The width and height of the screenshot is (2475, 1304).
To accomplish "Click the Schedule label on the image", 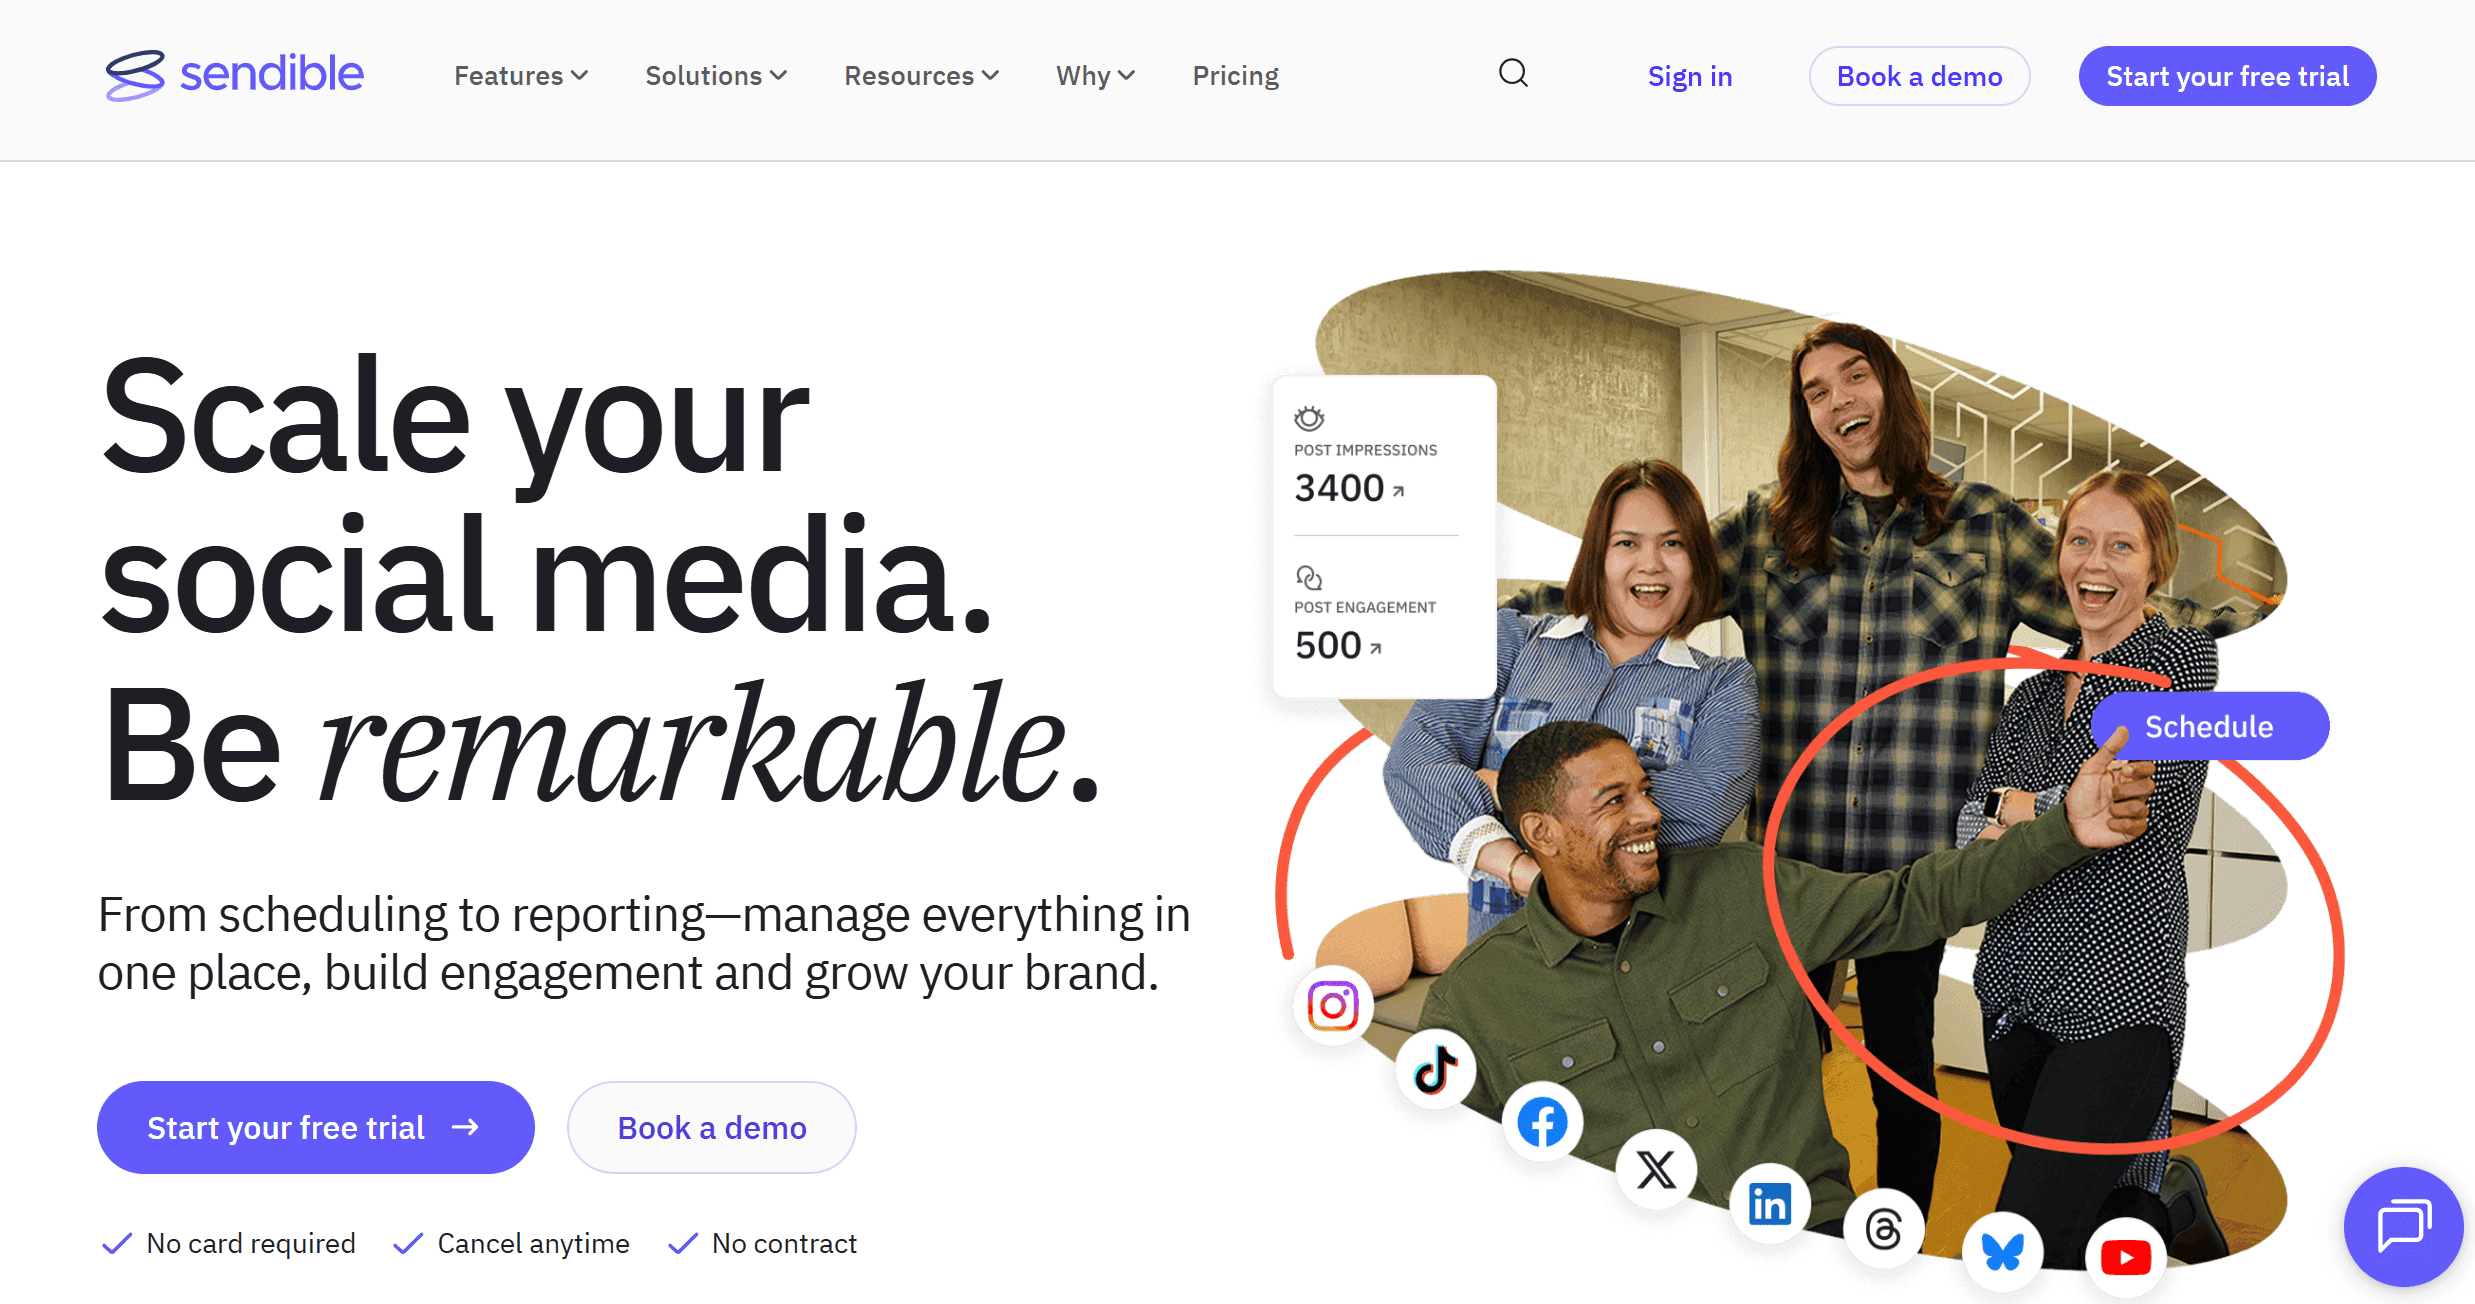I will 2209,727.
